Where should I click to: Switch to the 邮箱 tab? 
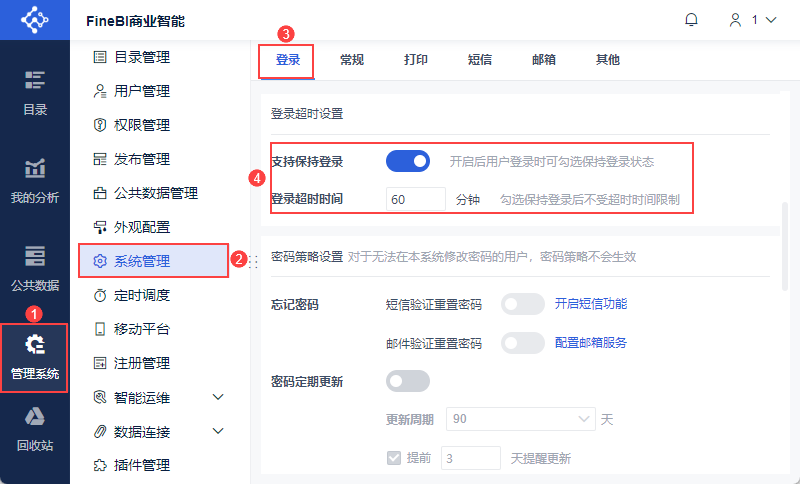point(544,60)
